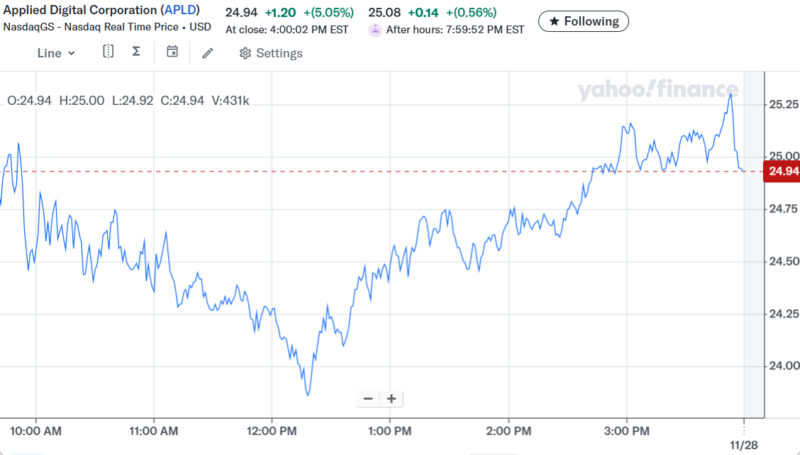
Task: Click the APLD ticker symbol link
Action: click(181, 11)
